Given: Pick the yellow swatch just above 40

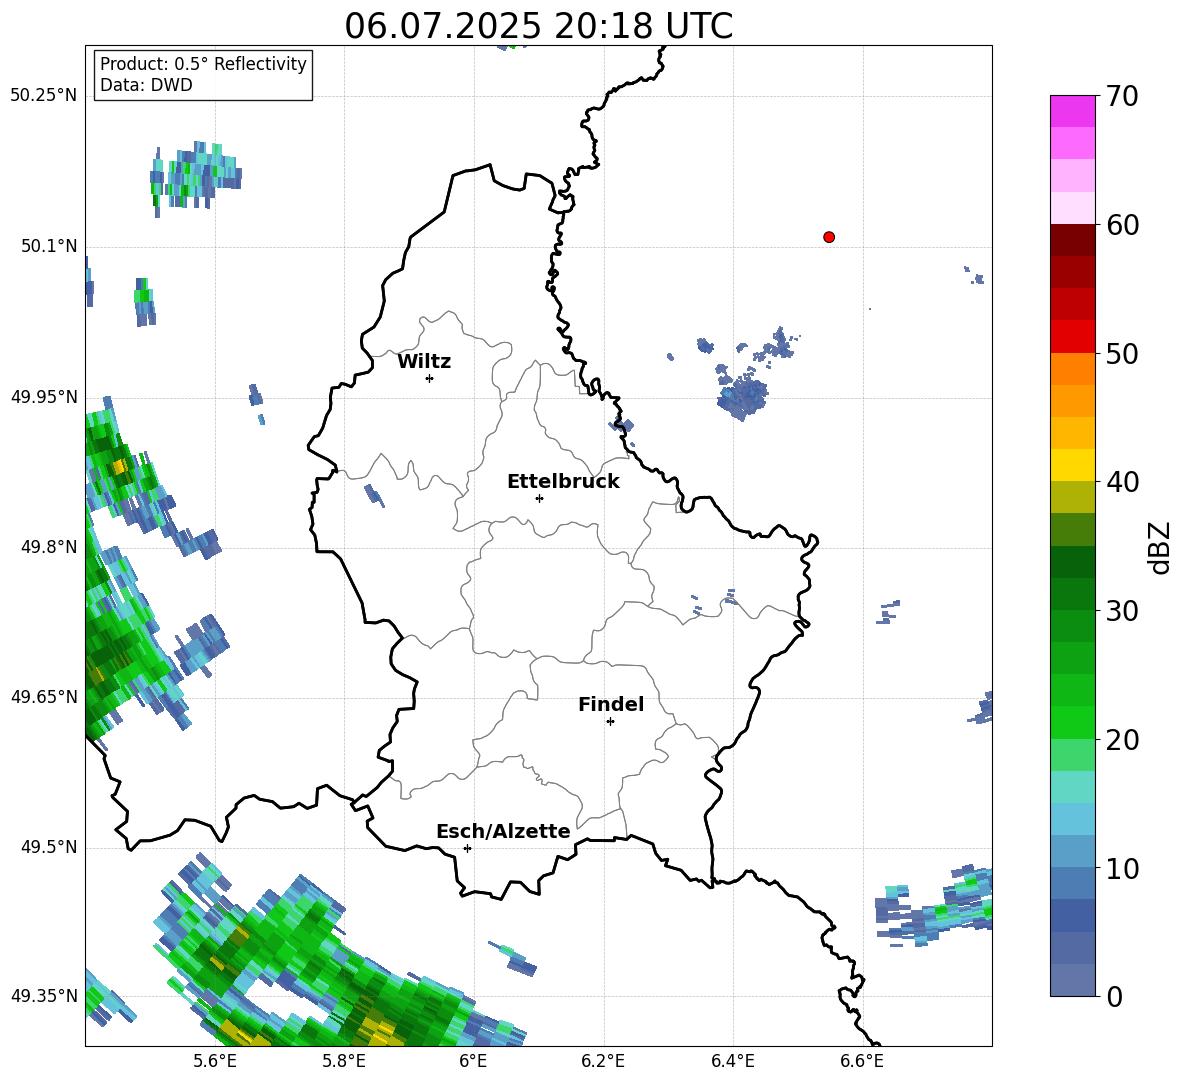Looking at the screenshot, I should (x=1072, y=466).
